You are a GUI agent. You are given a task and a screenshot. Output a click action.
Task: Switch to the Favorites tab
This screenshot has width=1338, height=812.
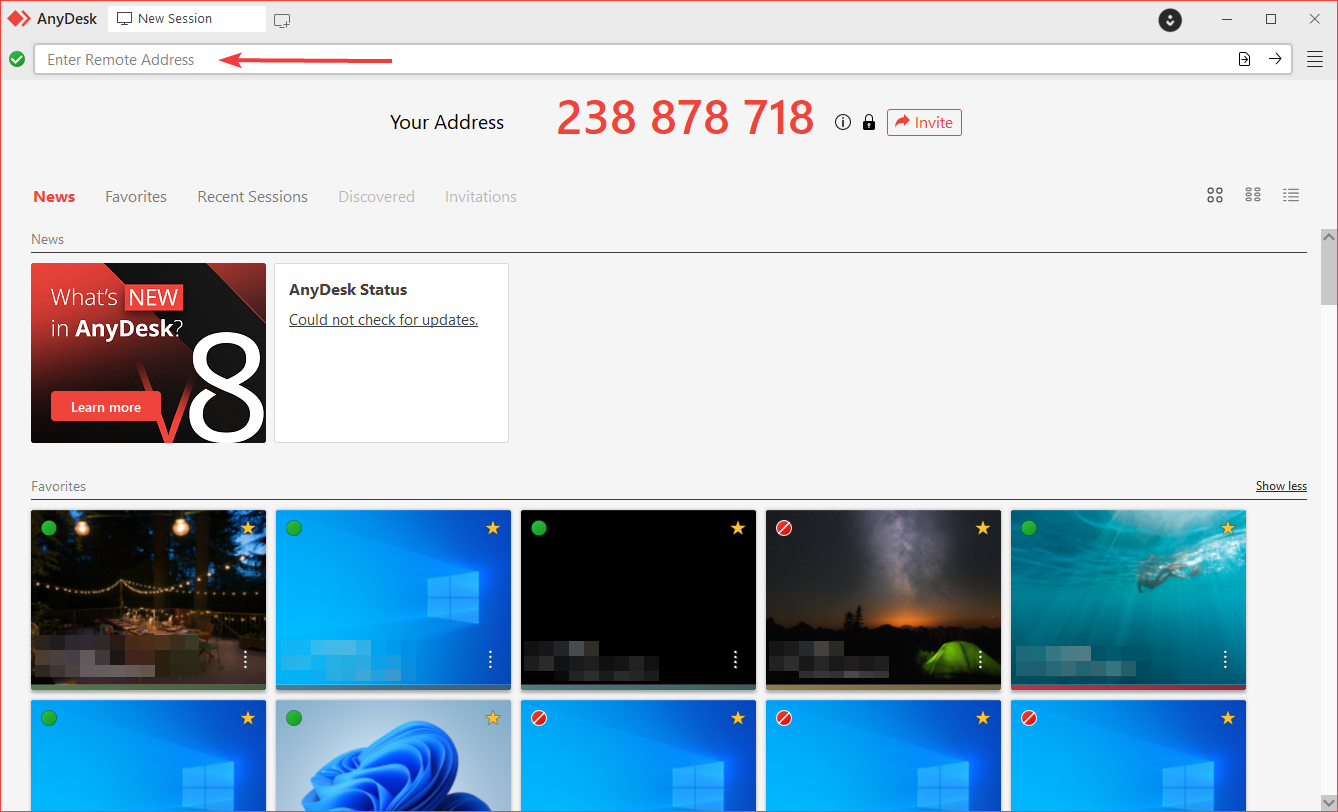click(135, 196)
